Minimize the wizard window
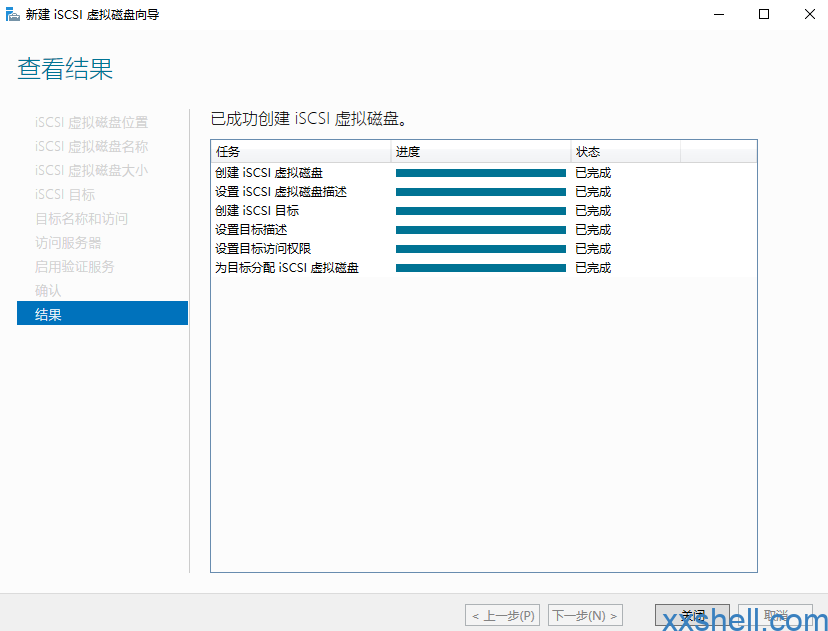This screenshot has width=828, height=631. (x=718, y=14)
